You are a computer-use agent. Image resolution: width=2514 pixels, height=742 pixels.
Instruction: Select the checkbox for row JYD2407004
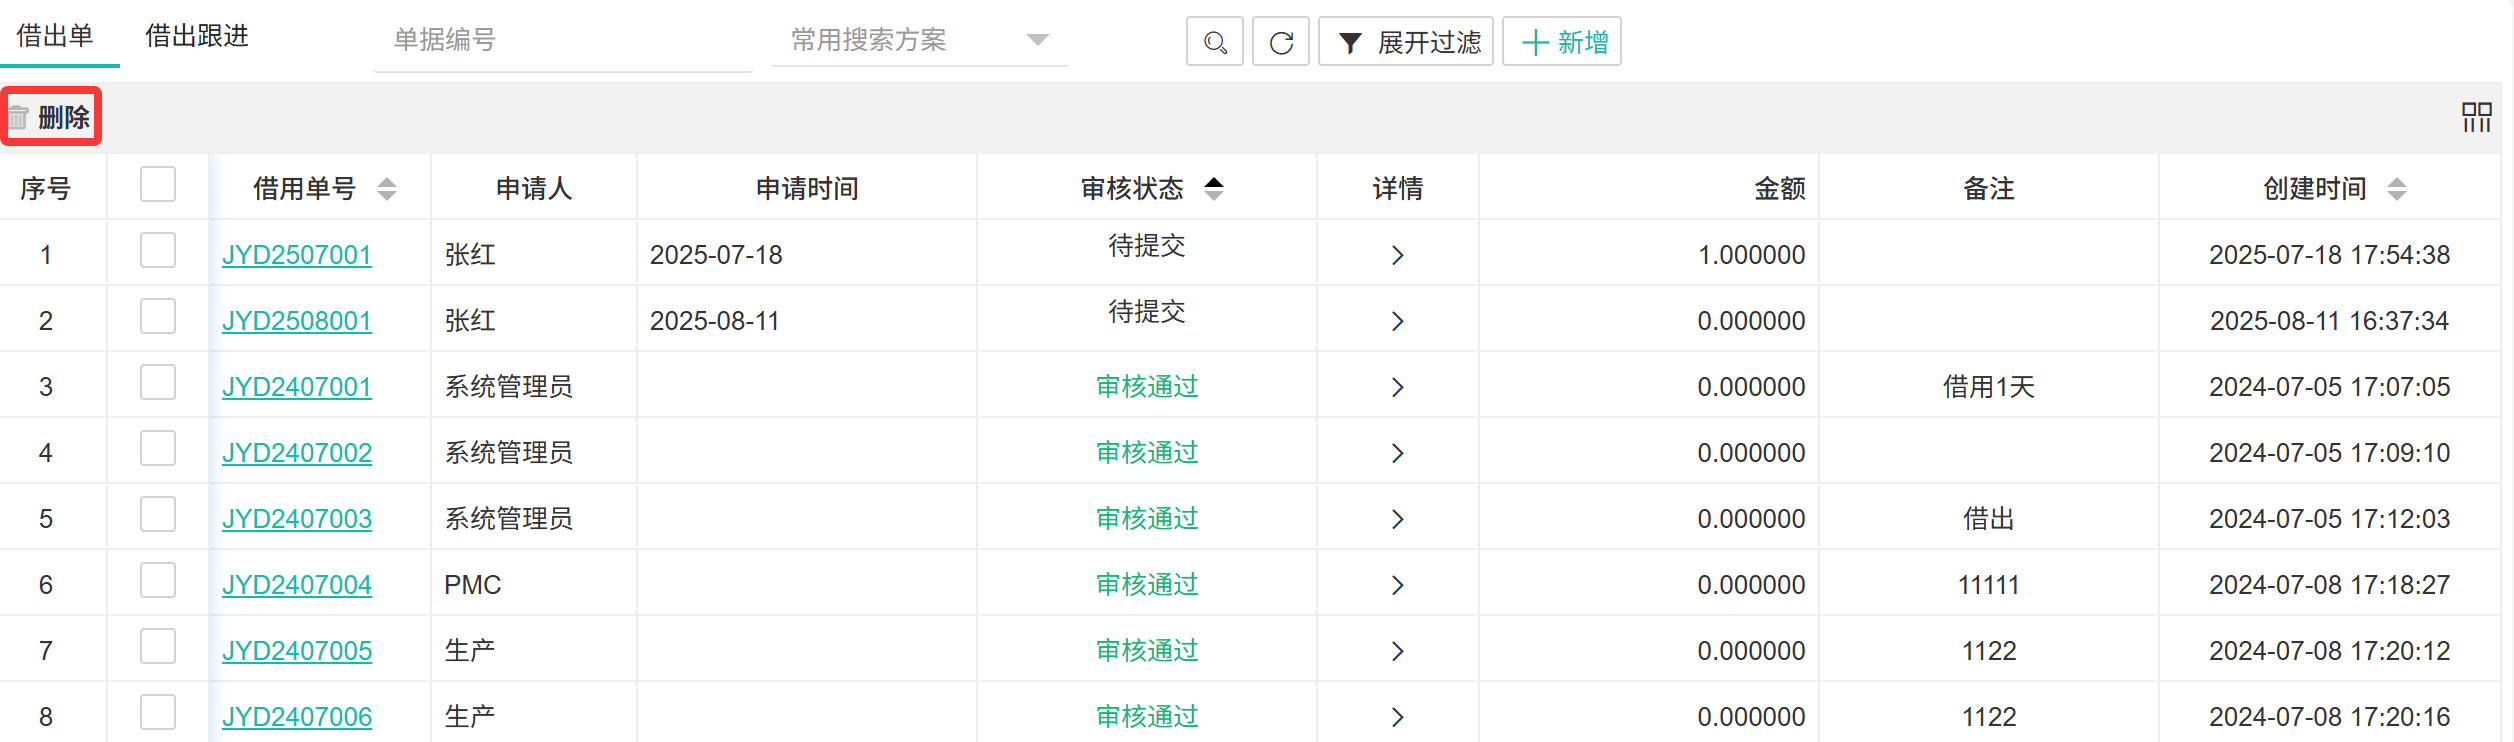point(158,581)
